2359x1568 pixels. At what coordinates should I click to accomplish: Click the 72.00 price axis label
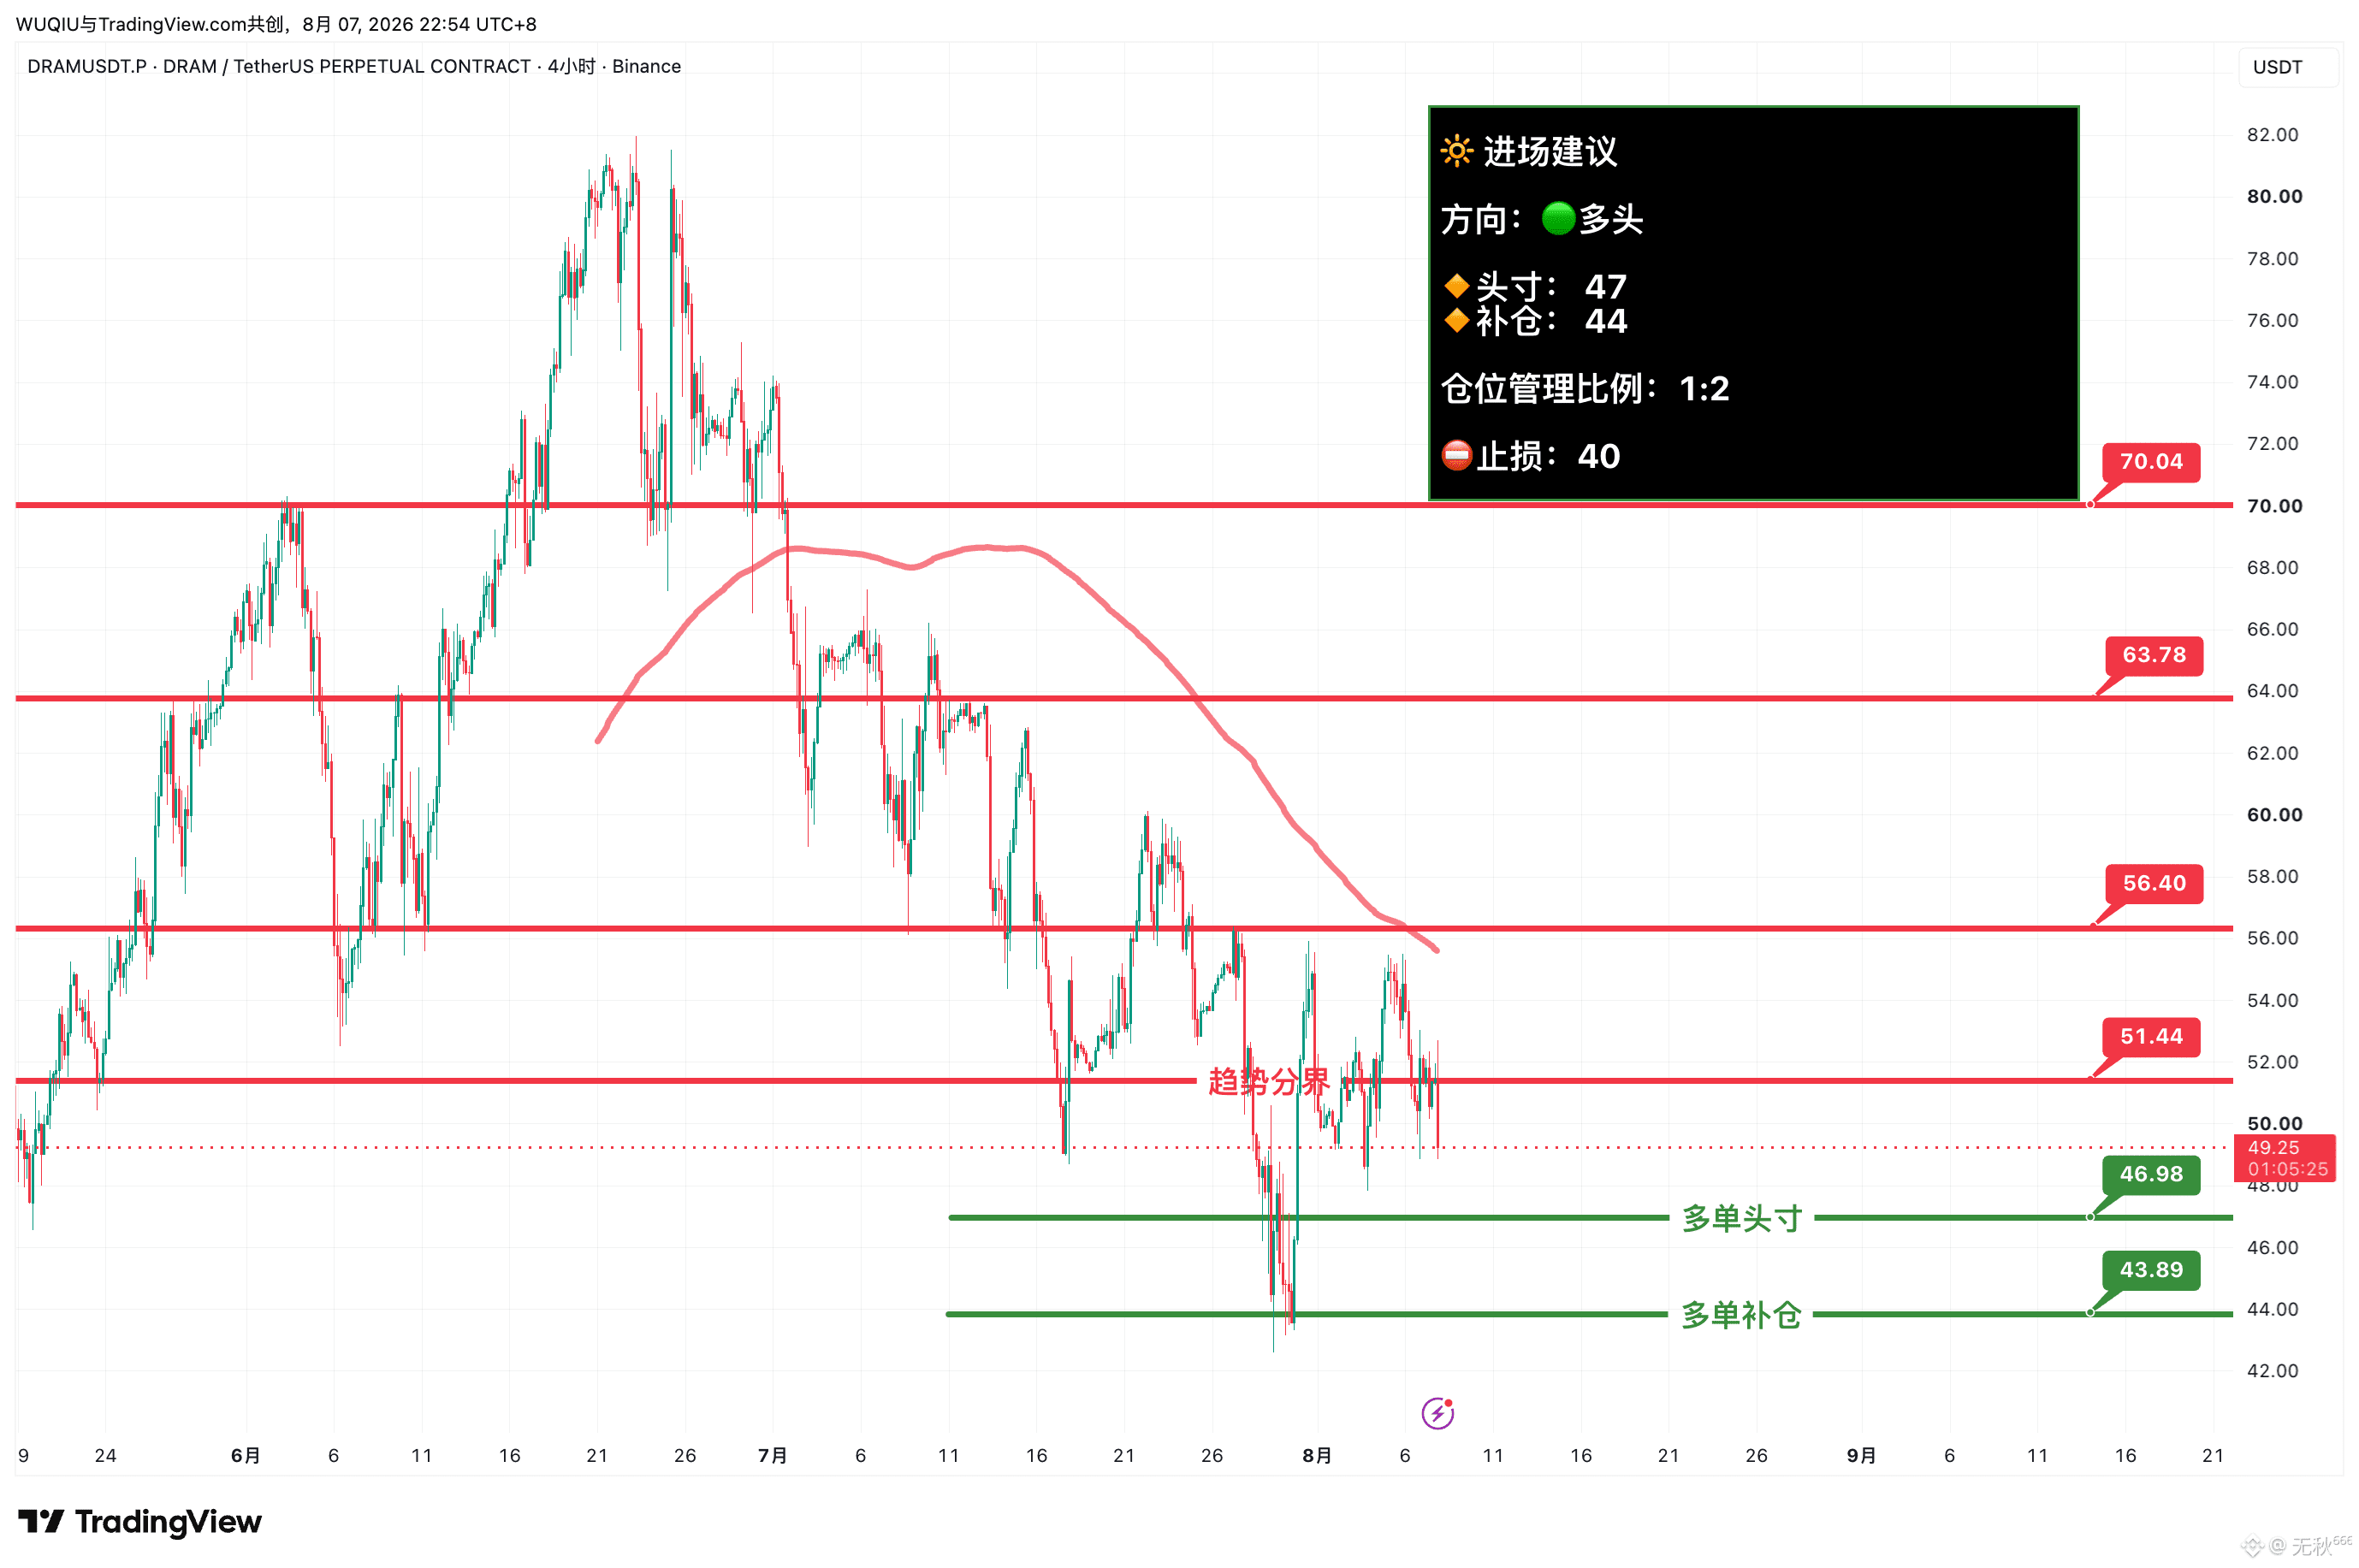(2272, 444)
